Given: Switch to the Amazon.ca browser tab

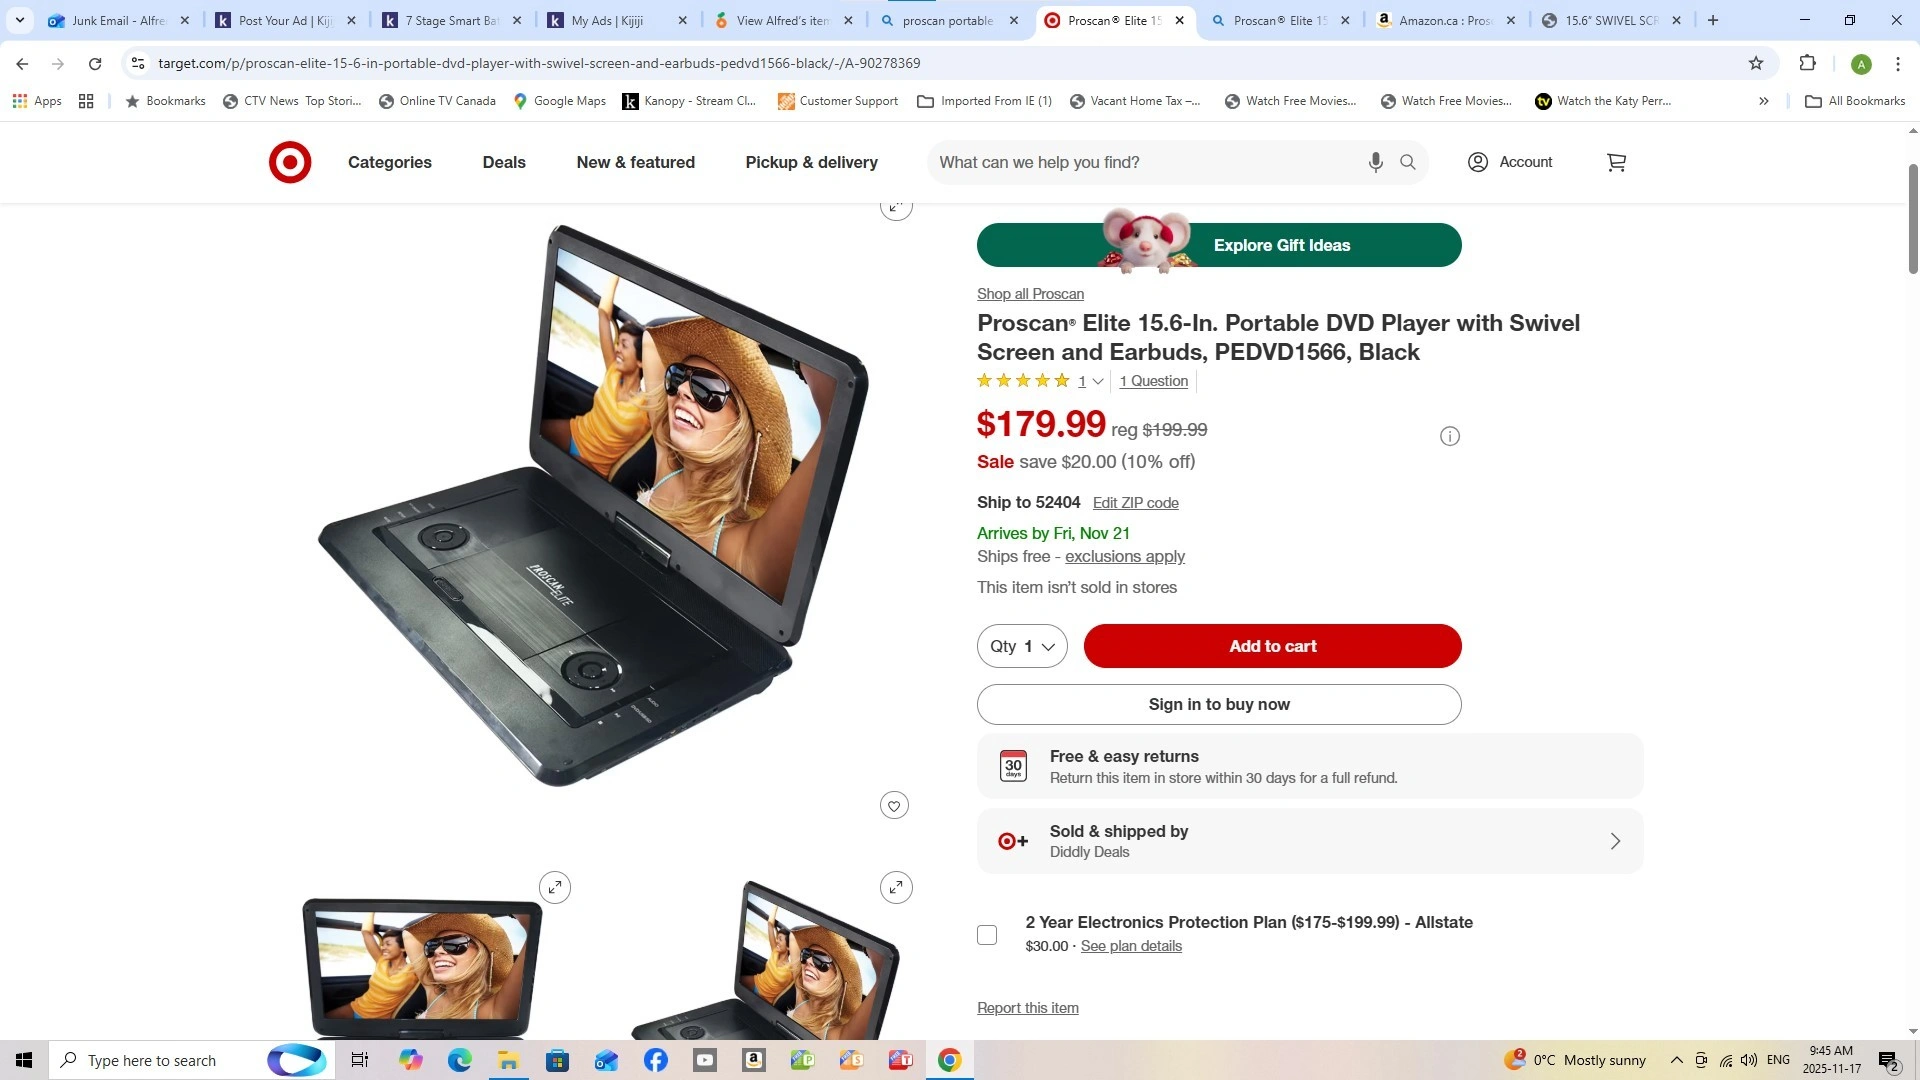Looking at the screenshot, I should pyautogui.click(x=1446, y=20).
